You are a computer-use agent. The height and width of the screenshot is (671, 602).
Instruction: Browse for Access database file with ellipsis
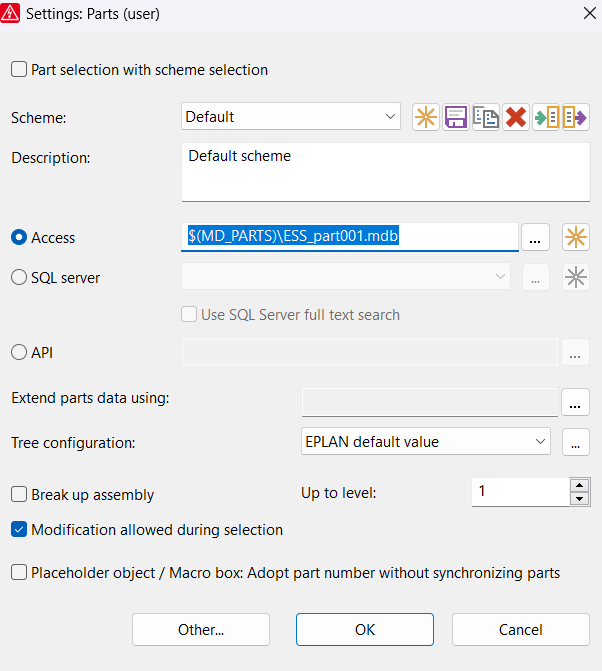(x=535, y=237)
